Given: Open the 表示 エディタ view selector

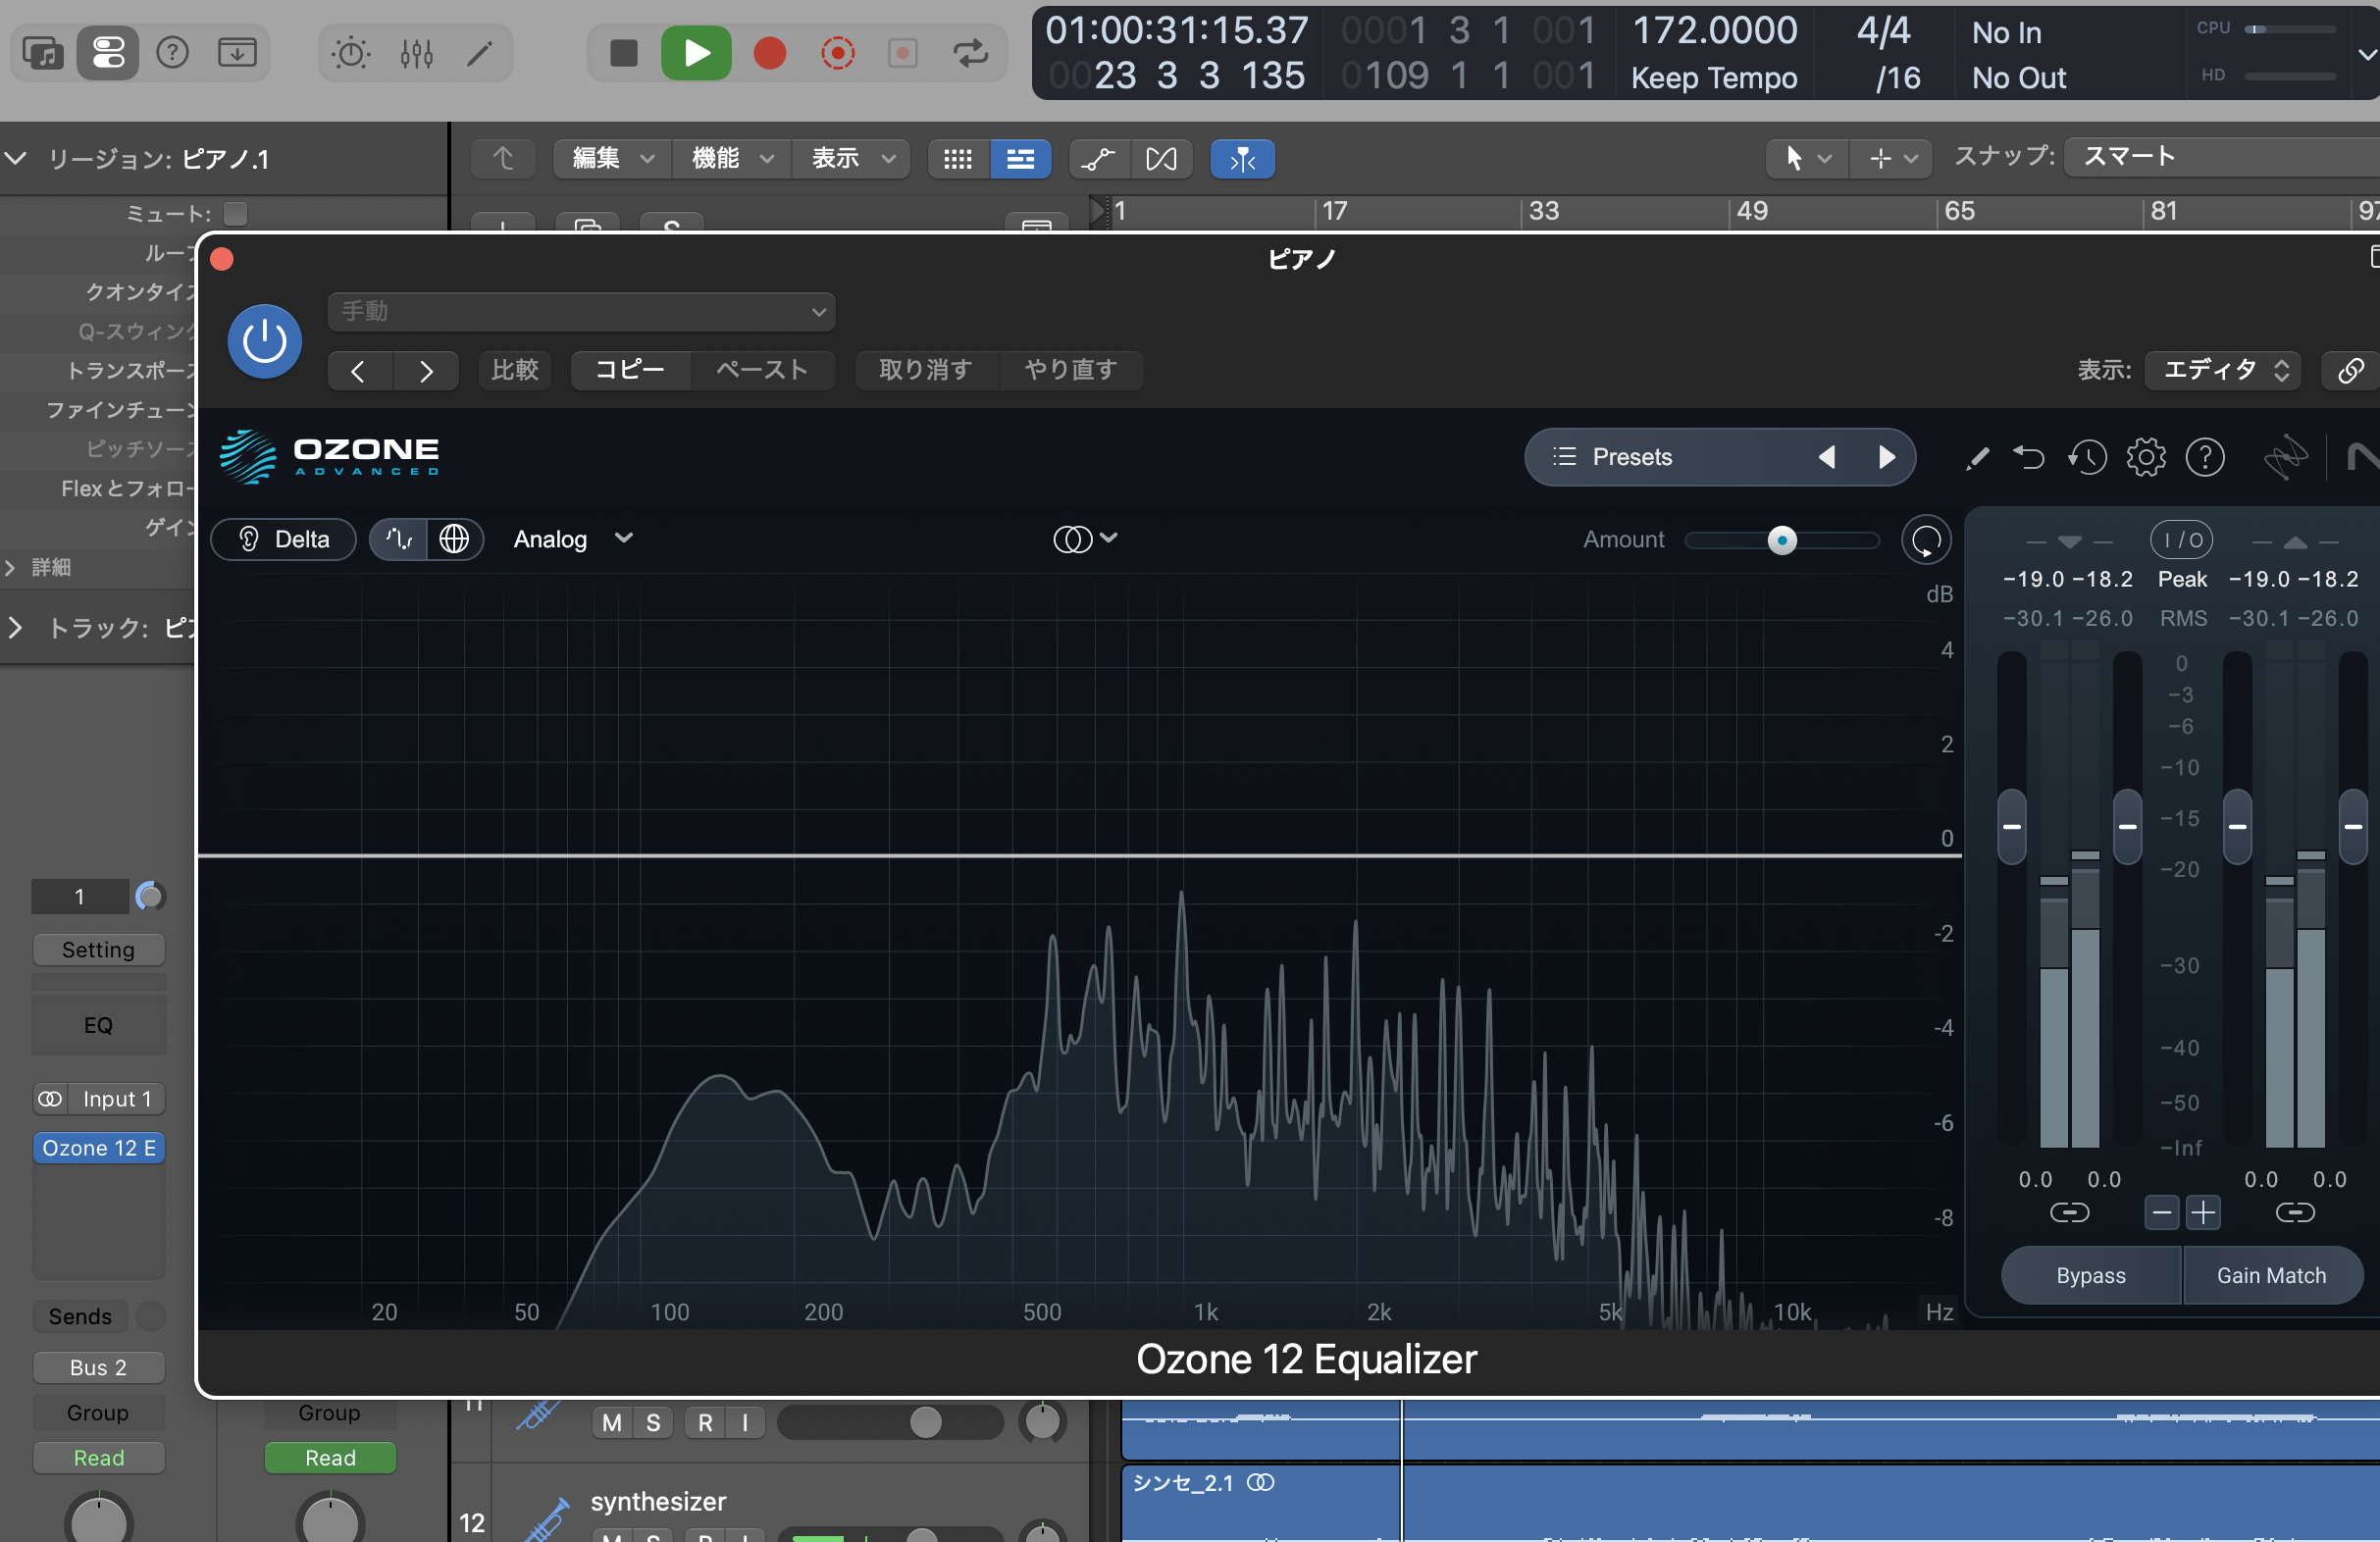Looking at the screenshot, I should [x=2225, y=370].
